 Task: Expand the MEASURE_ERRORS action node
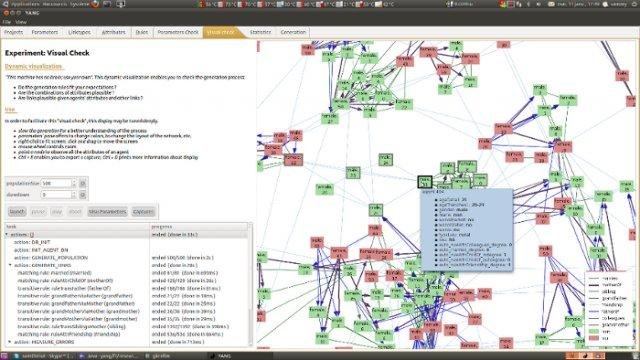[10, 342]
